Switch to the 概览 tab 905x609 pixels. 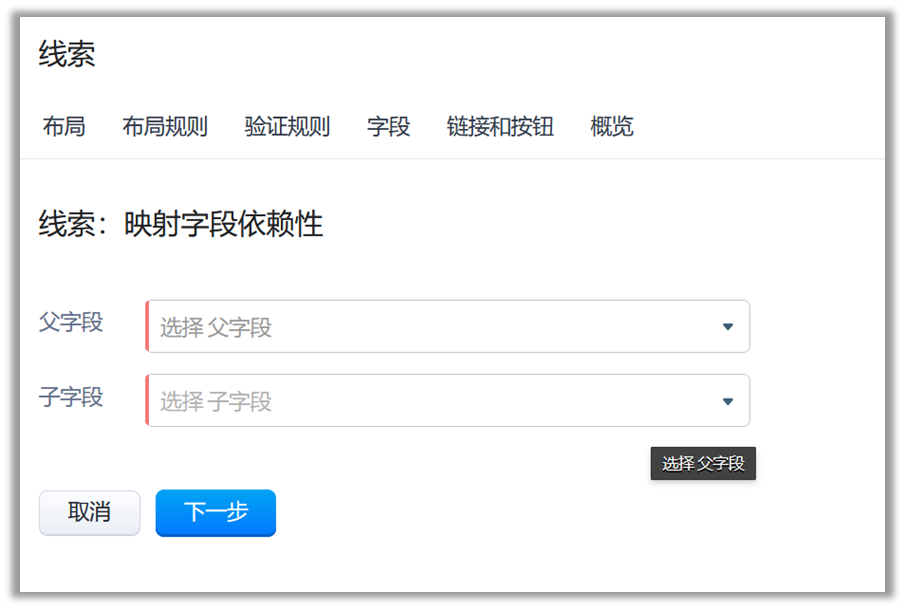[612, 127]
